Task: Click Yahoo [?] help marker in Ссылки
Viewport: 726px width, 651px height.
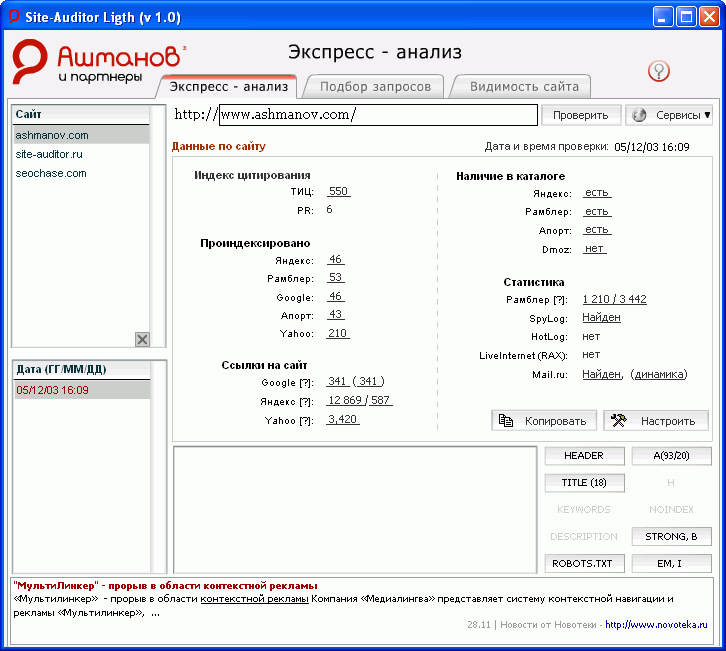Action: click(306, 421)
